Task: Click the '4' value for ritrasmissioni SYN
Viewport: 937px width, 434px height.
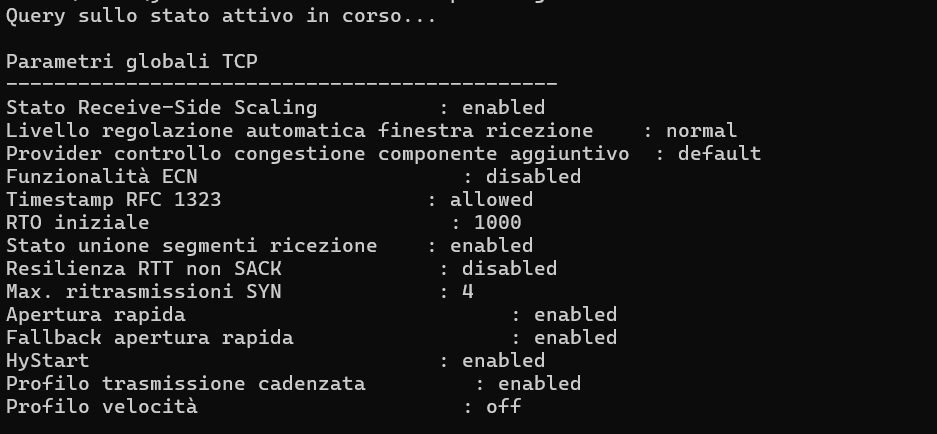Action: tap(467, 292)
